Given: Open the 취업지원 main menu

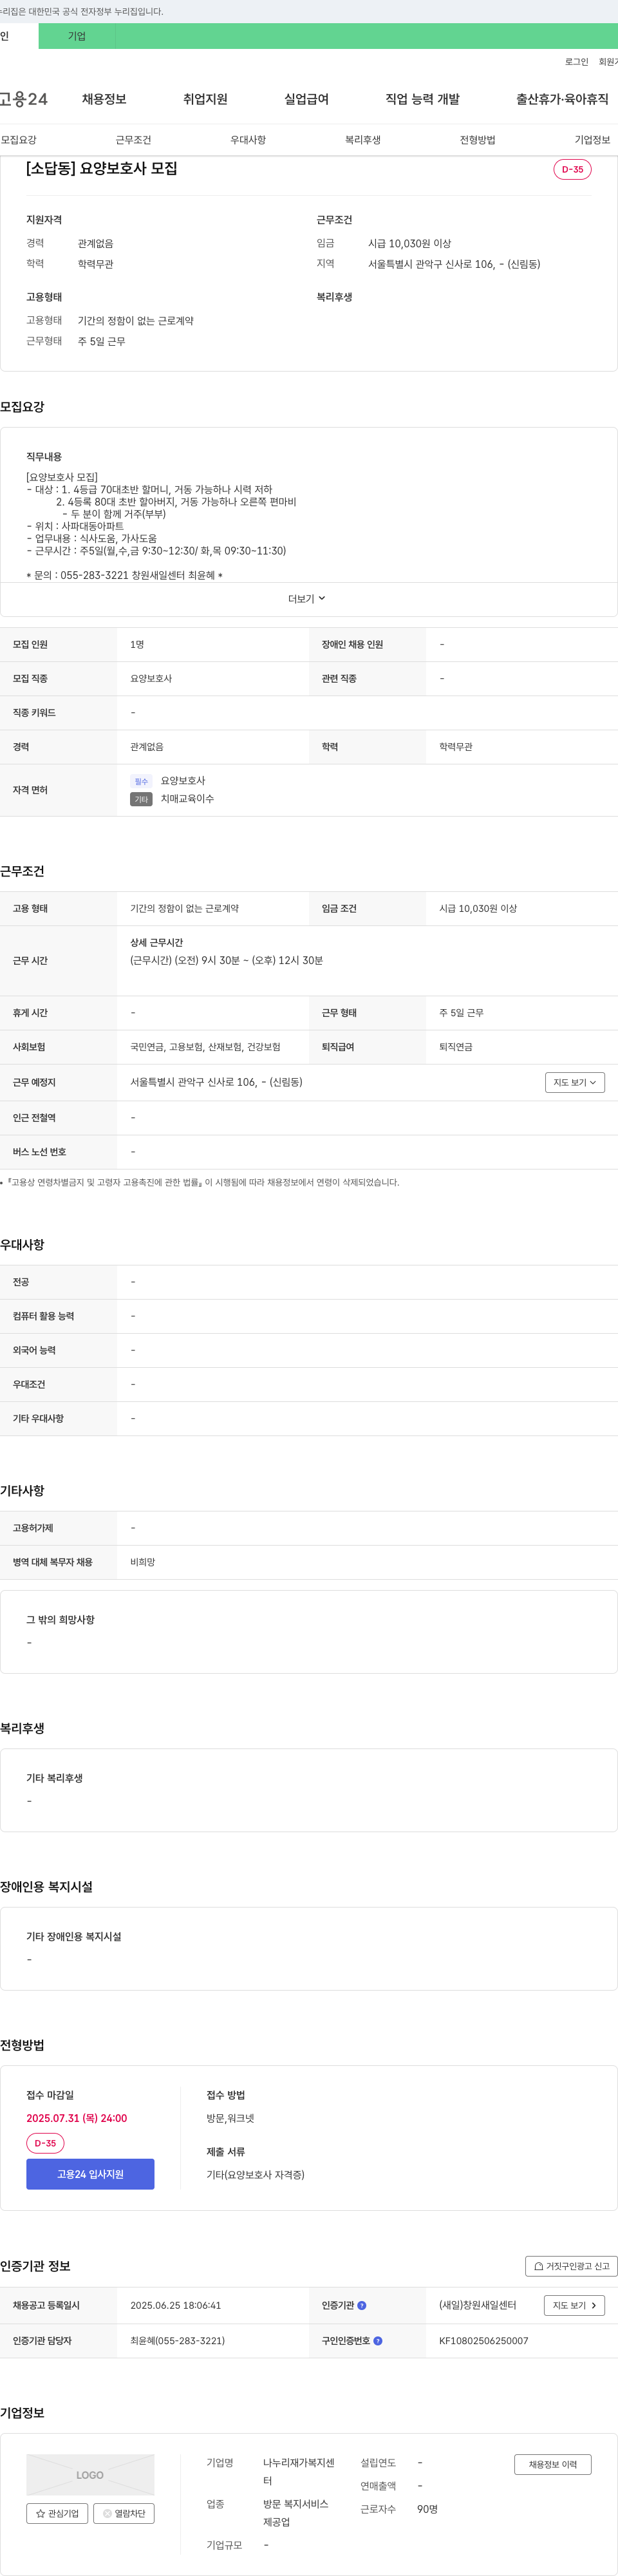Looking at the screenshot, I should pos(205,99).
